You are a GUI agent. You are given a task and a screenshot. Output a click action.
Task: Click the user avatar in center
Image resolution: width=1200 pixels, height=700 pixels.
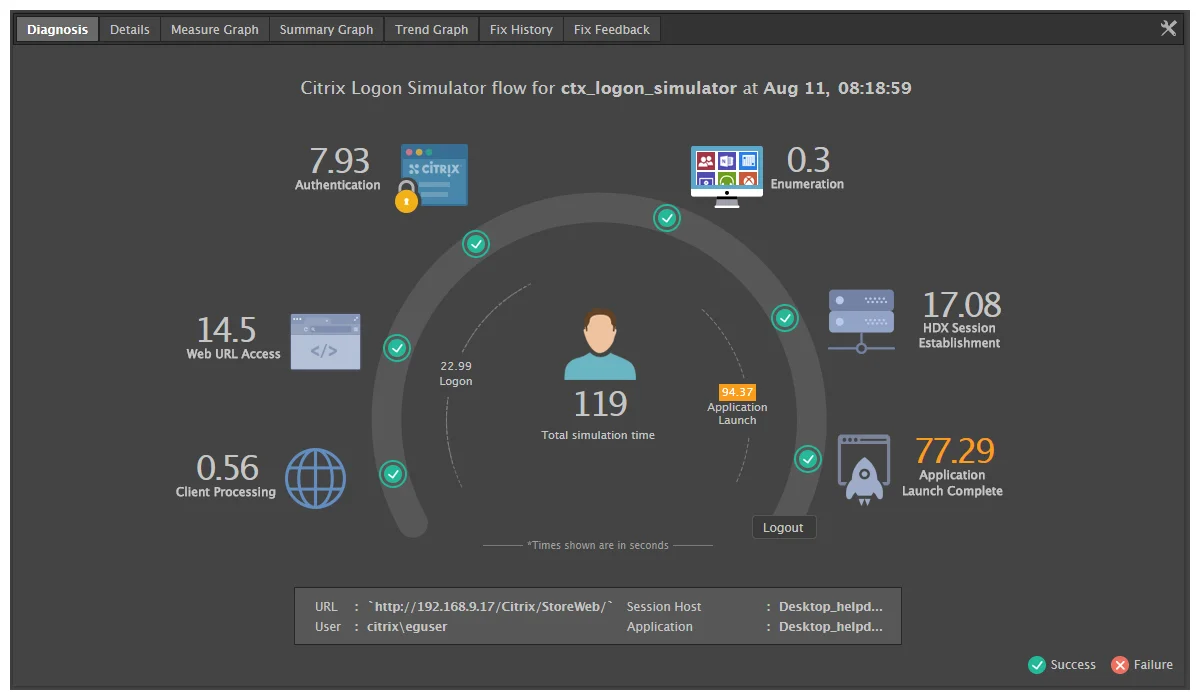(599, 345)
